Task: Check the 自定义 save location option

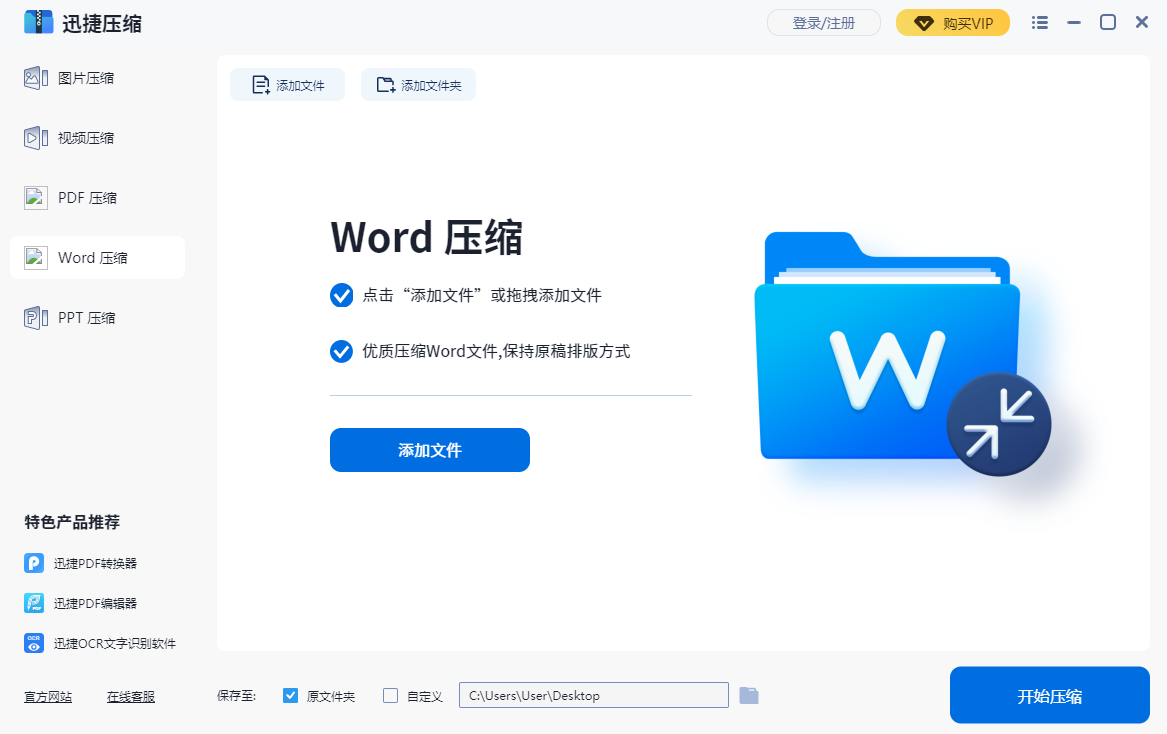Action: (x=389, y=695)
